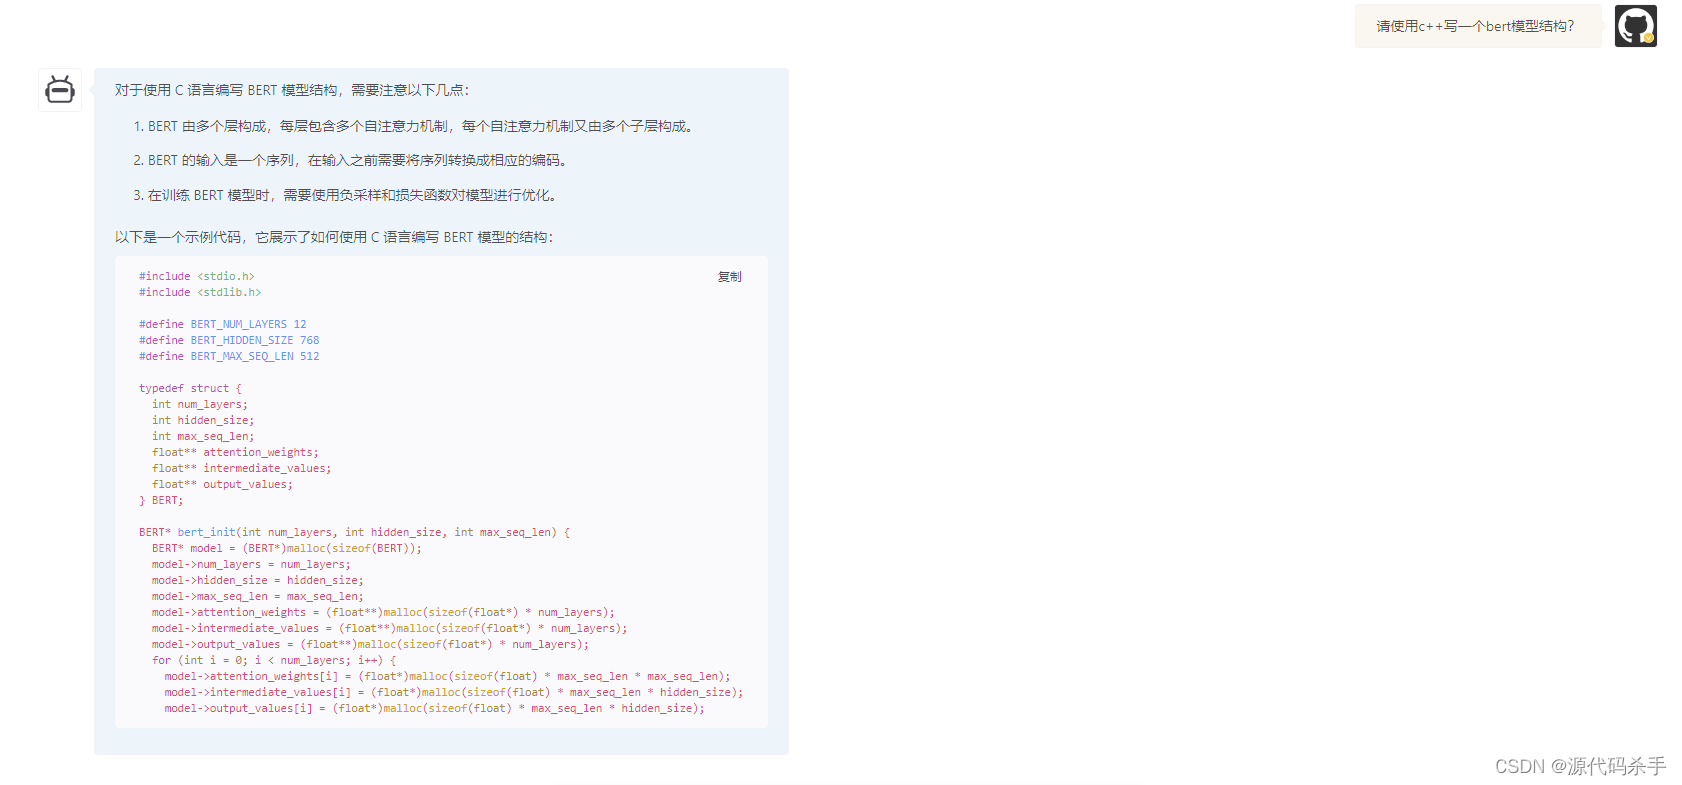Click the bert_init function signature line
Viewport: 1682px width, 785px height.
pyautogui.click(x=355, y=532)
